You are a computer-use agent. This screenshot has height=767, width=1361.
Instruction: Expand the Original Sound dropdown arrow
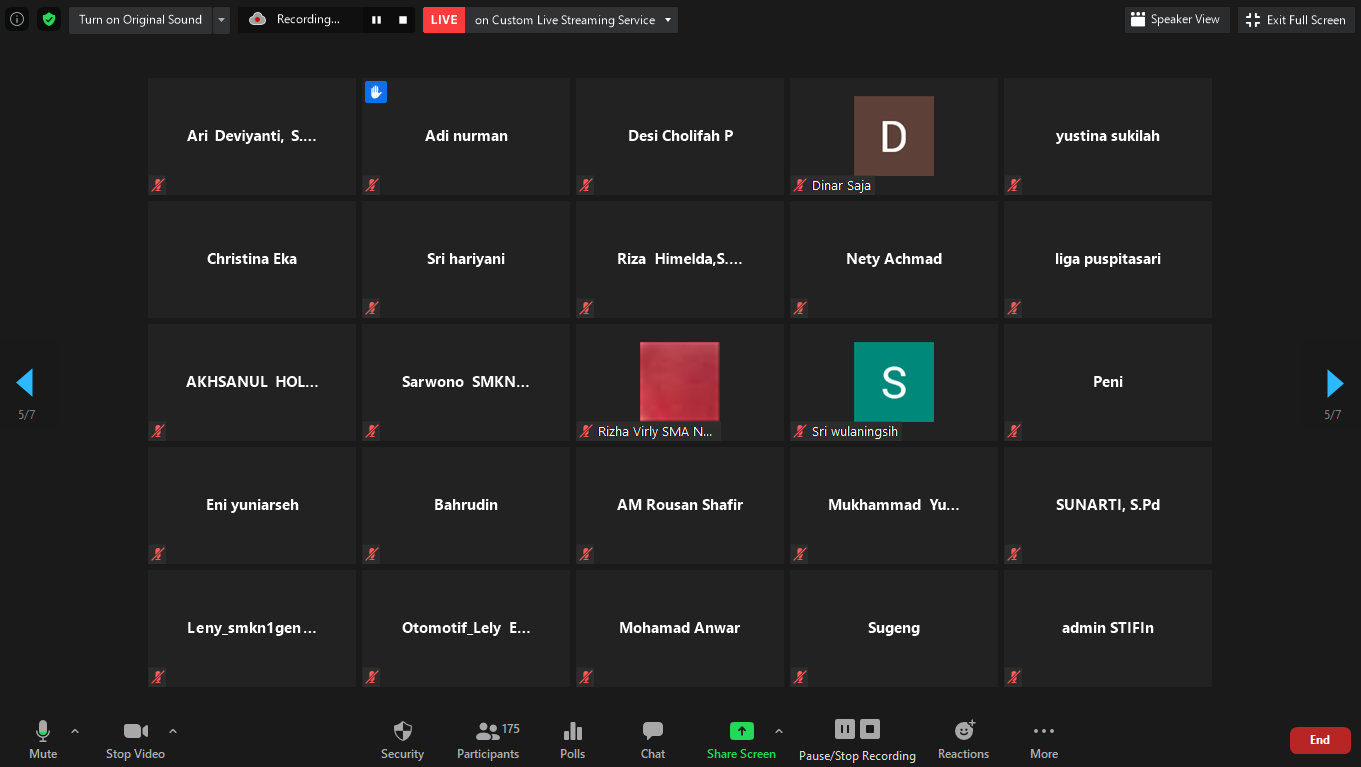click(x=222, y=20)
